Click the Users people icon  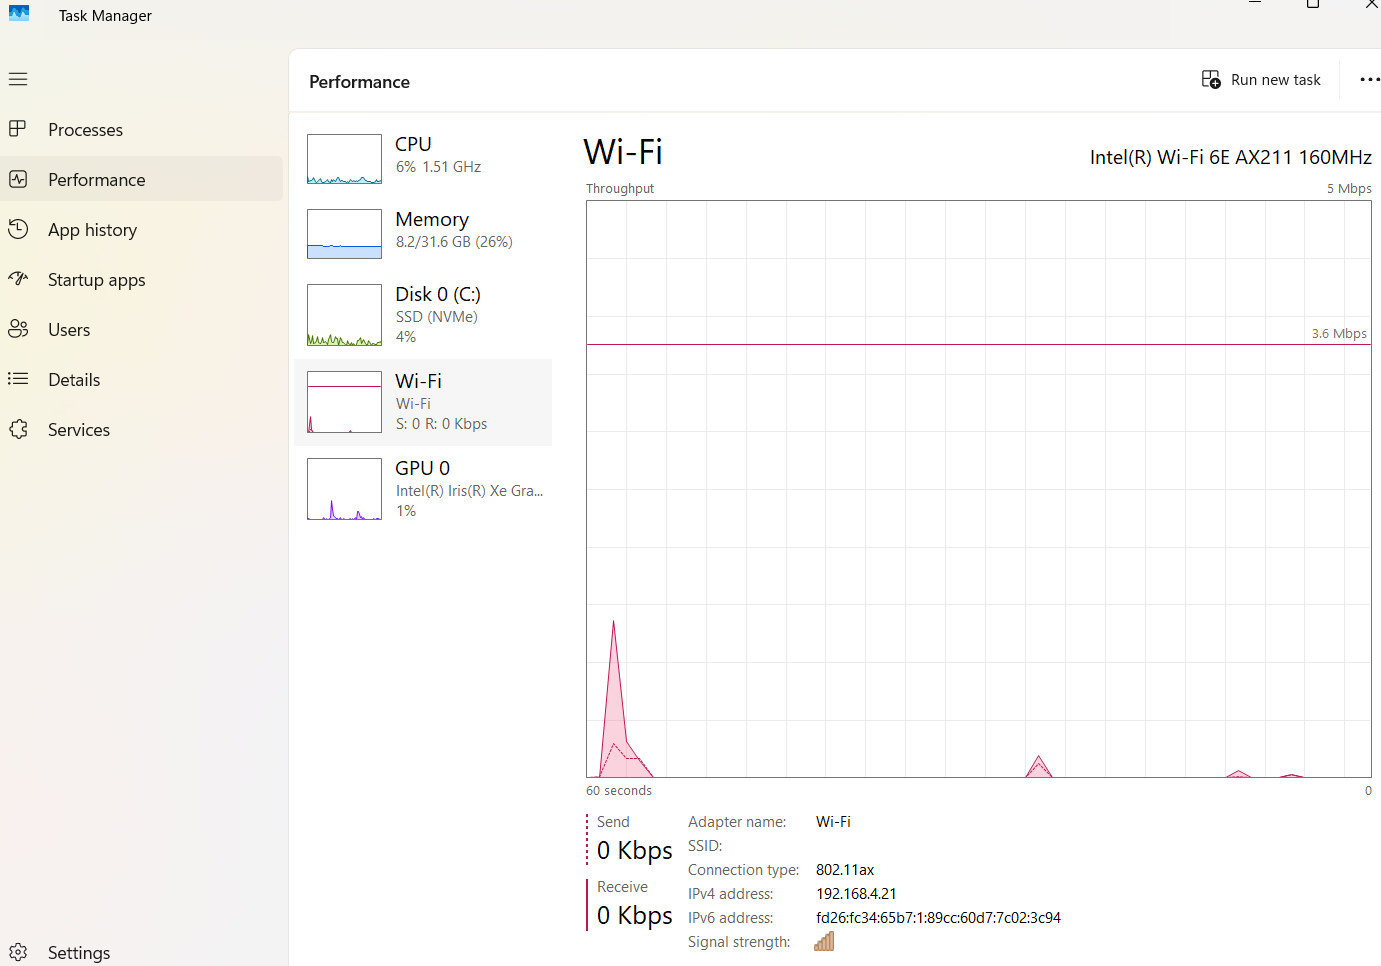coord(18,329)
